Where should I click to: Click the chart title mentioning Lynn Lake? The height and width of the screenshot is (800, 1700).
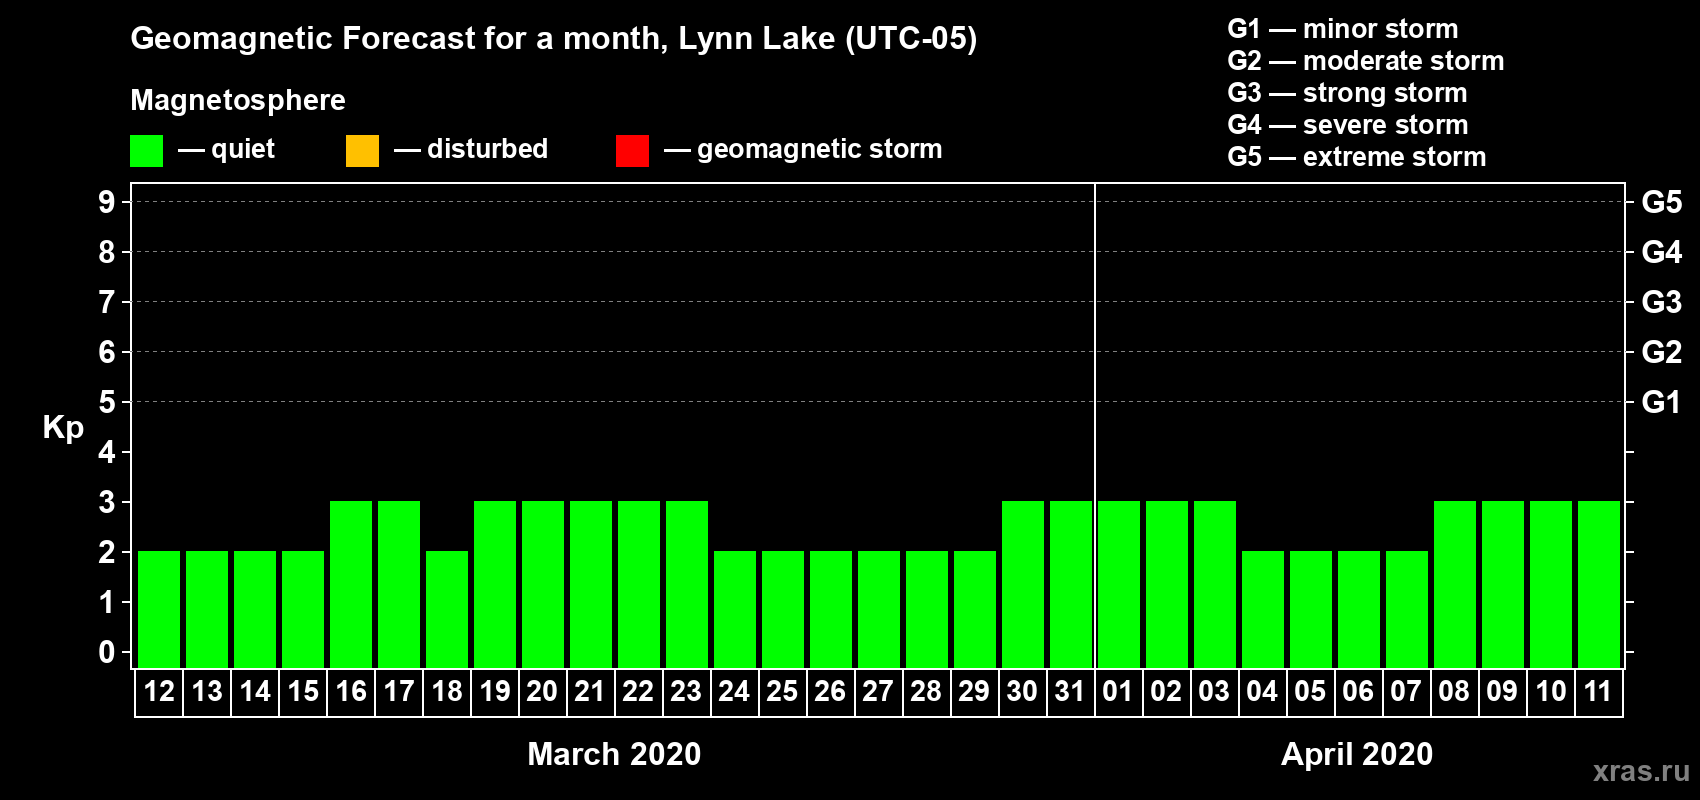554,39
